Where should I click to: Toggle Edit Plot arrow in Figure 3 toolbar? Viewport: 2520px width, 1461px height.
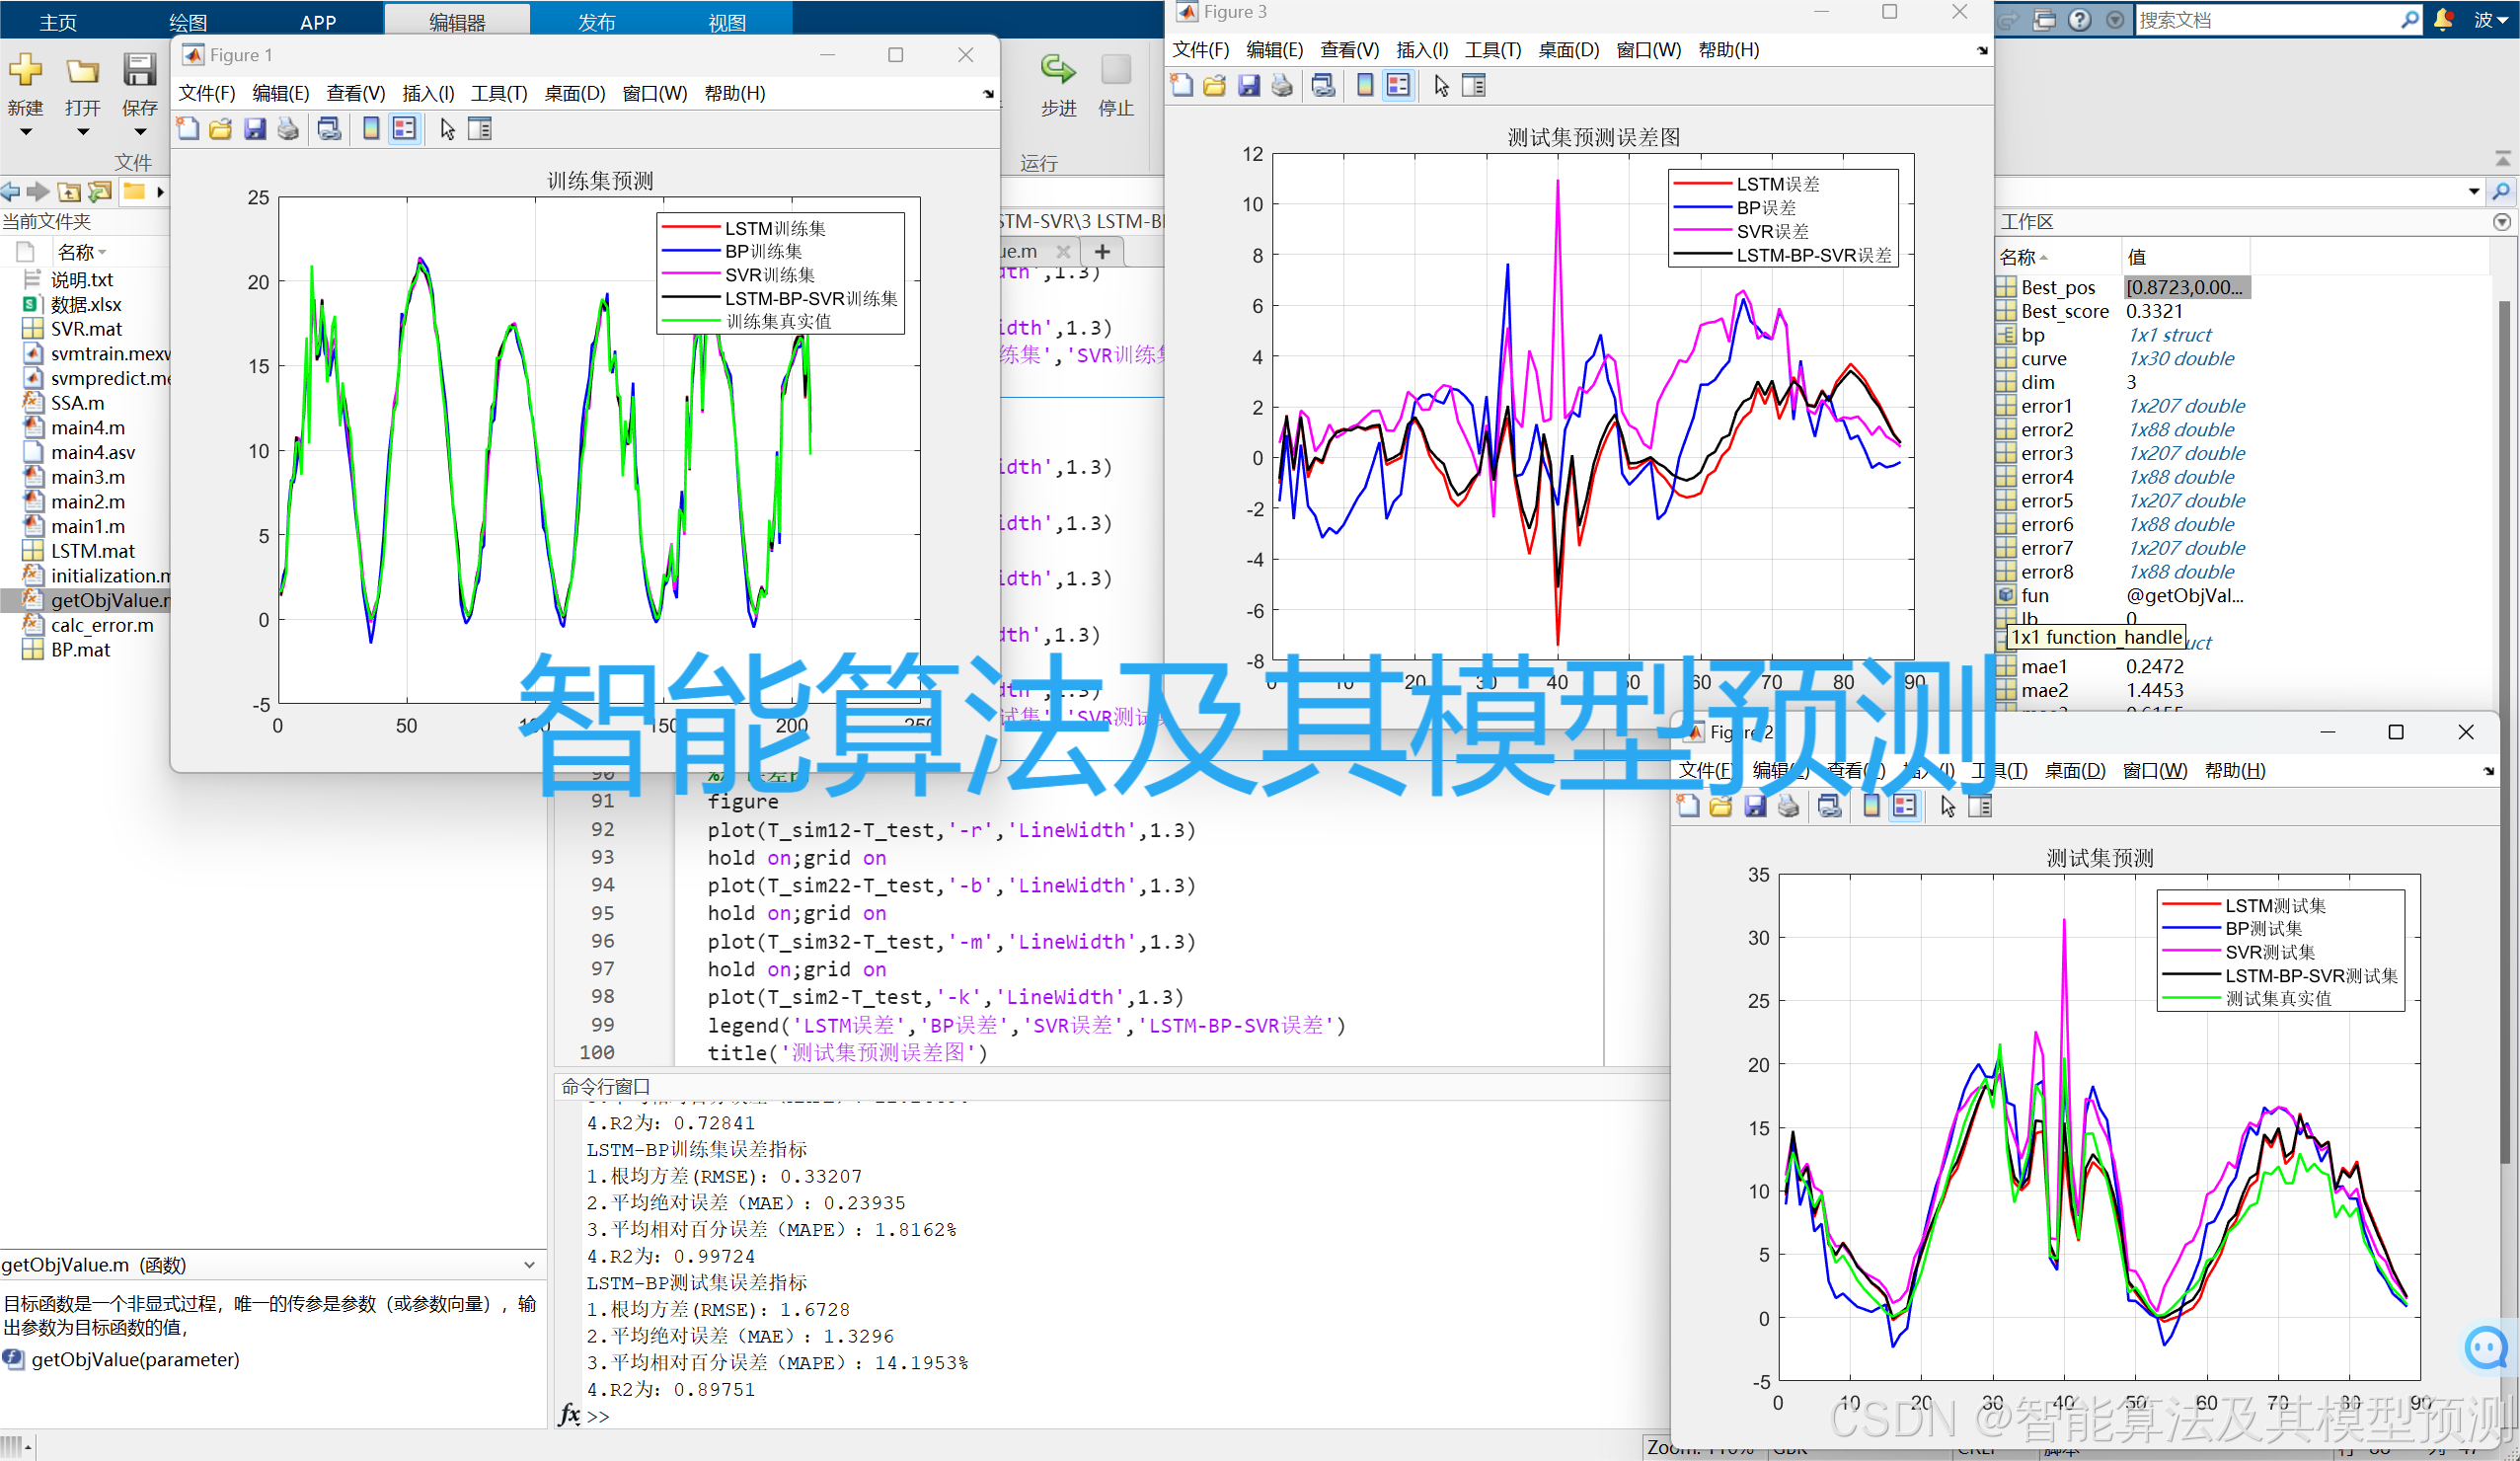tap(1441, 86)
